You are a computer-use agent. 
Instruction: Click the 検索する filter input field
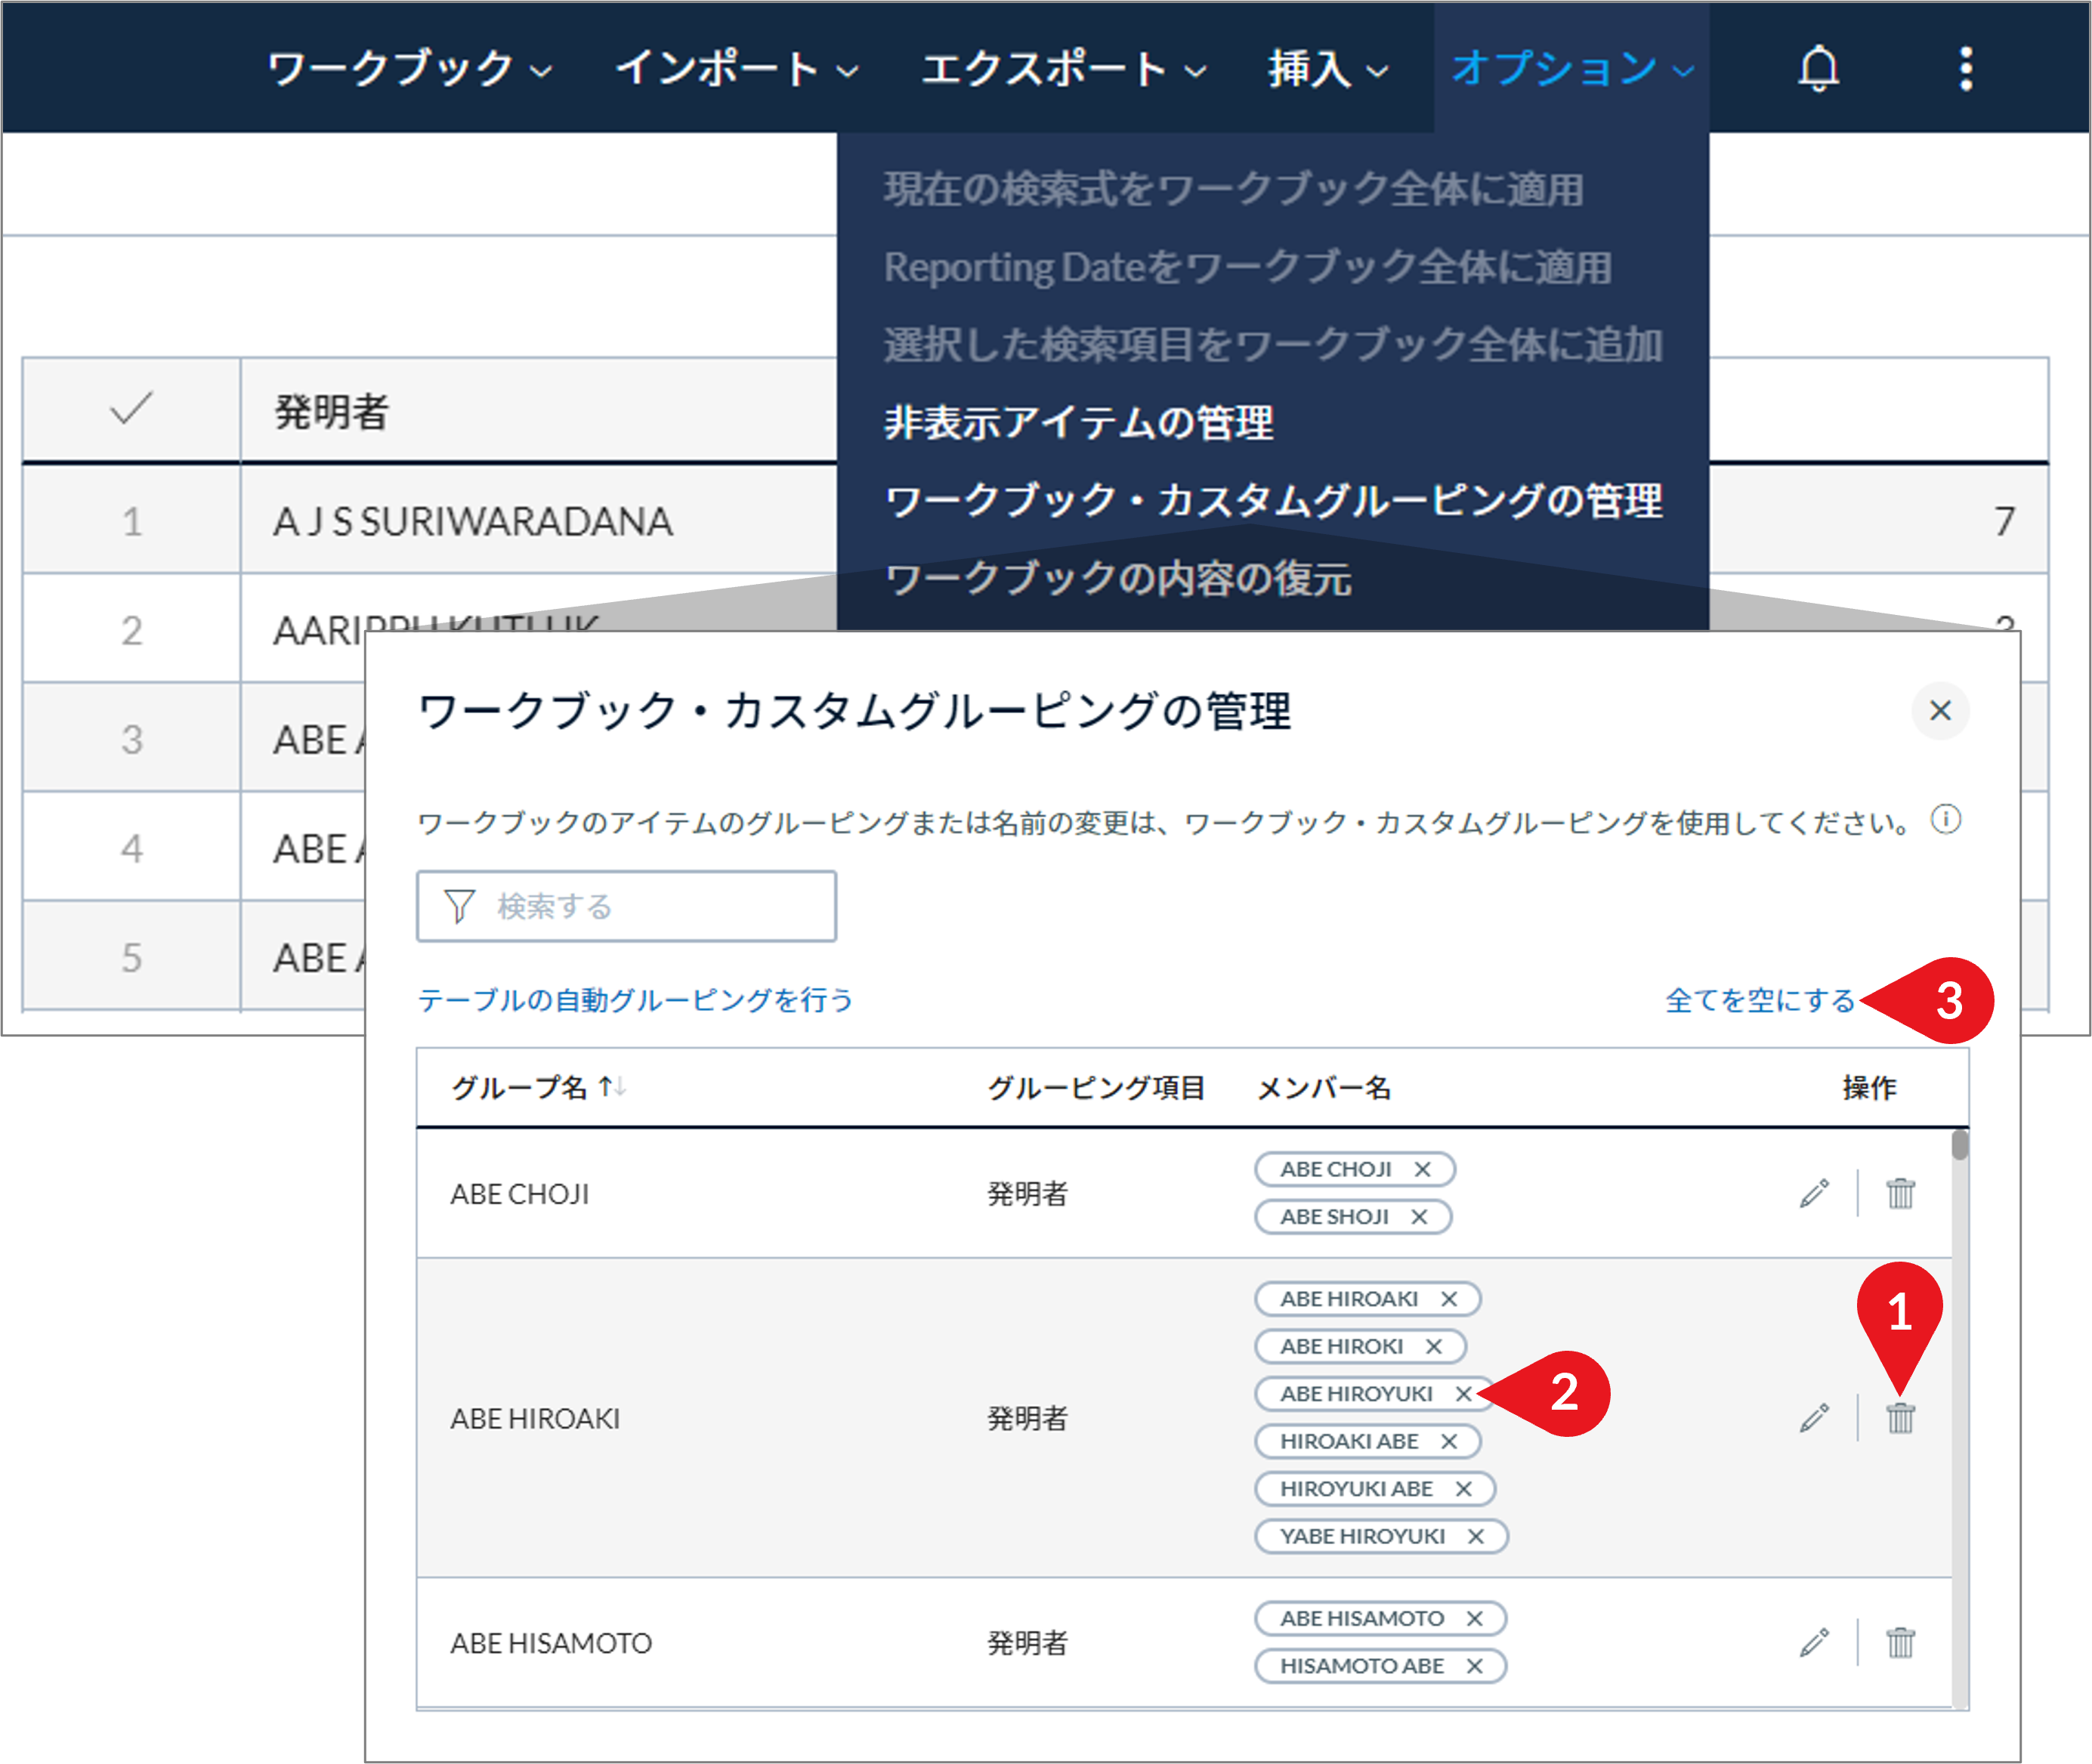(626, 906)
